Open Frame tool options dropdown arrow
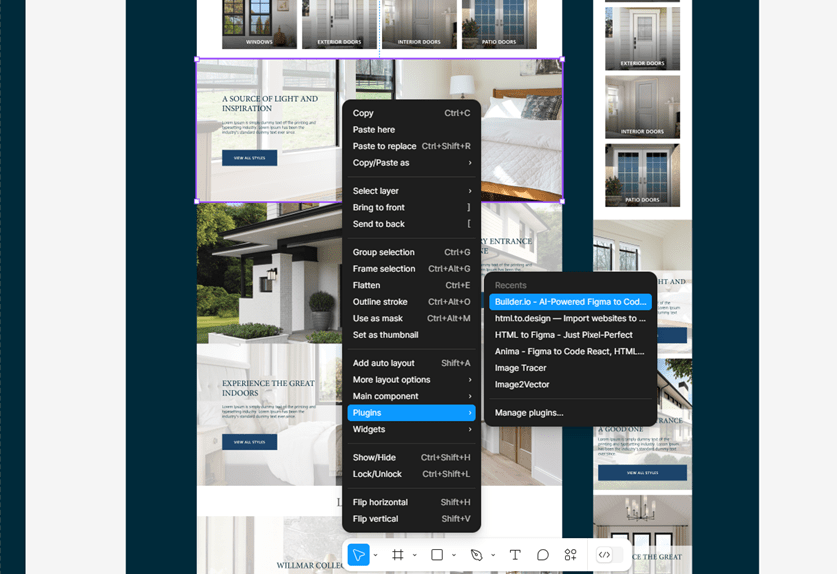This screenshot has height=574, width=837. [x=414, y=556]
